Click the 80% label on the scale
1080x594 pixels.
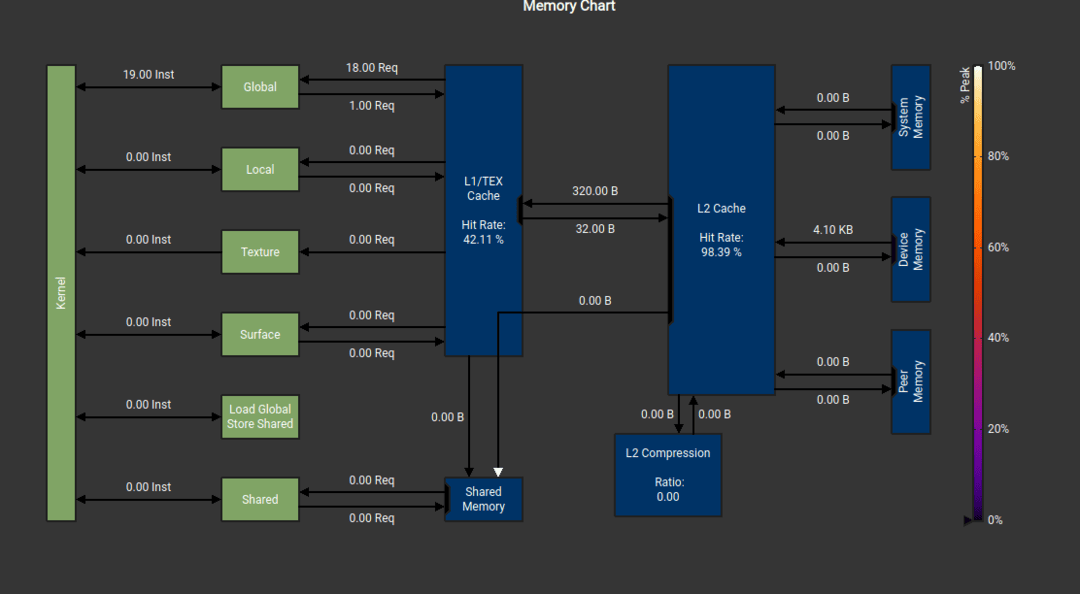pos(998,156)
